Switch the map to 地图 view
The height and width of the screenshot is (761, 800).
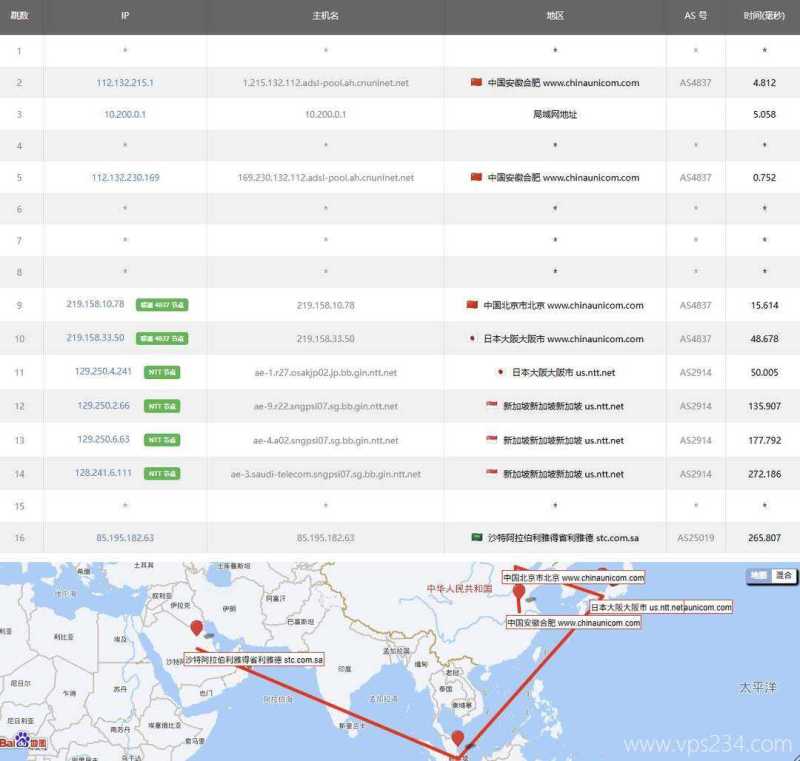[x=759, y=575]
